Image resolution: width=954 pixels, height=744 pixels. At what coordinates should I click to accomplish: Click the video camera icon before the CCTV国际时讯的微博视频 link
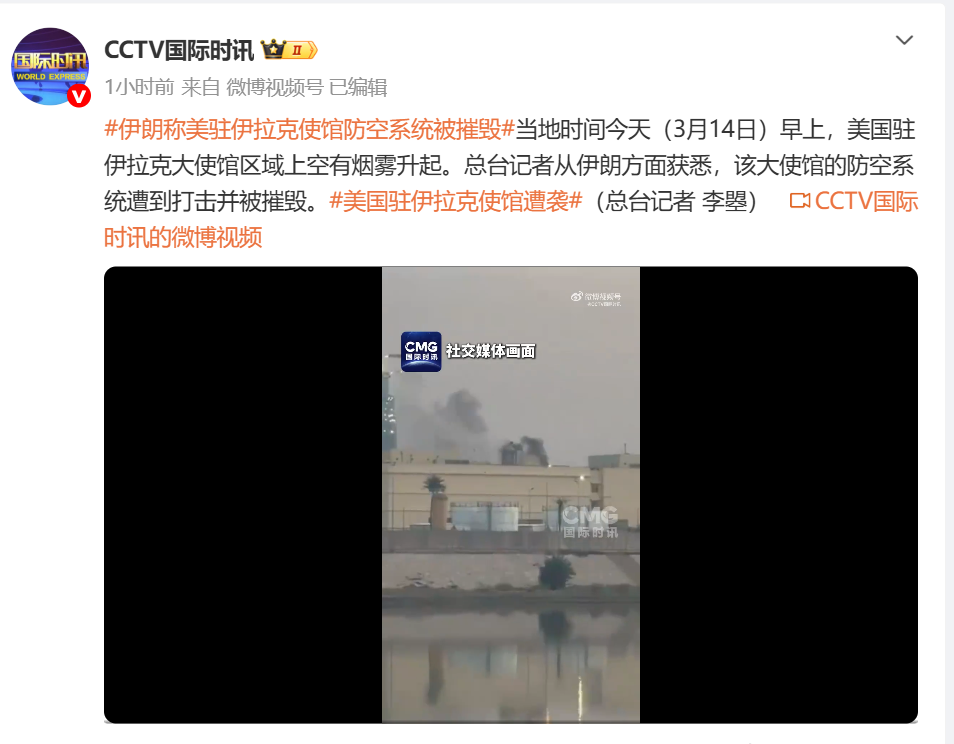tap(799, 201)
